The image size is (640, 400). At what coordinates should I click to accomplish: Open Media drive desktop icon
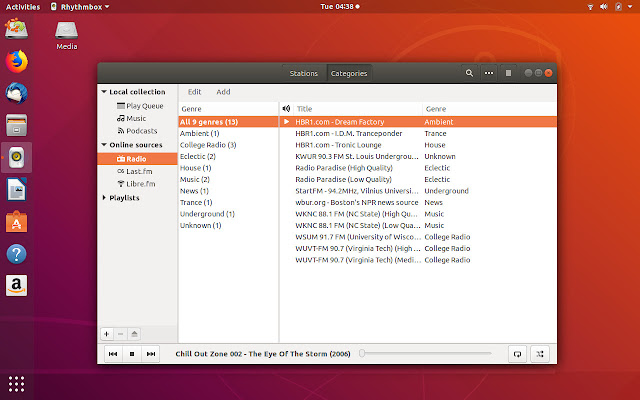[67, 36]
